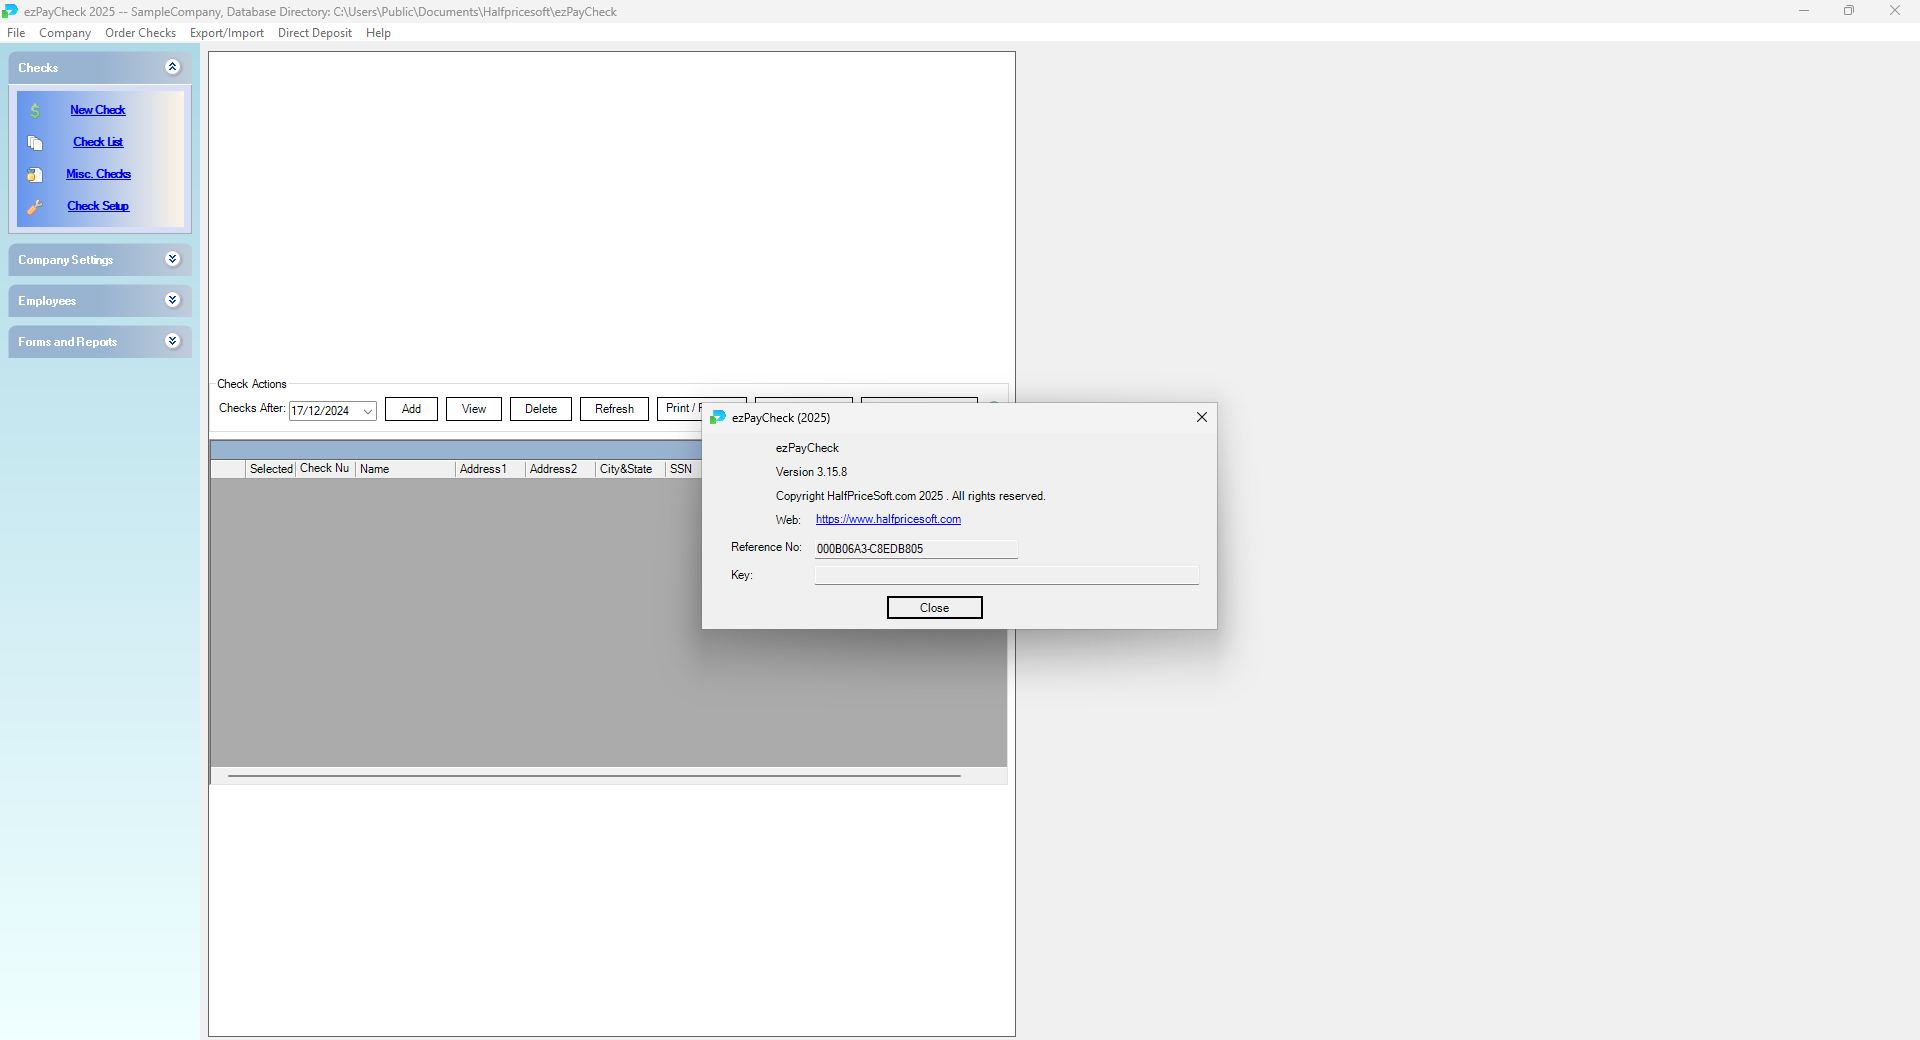Expand the Forms and Reports panel
Image resolution: width=1920 pixels, height=1040 pixels.
[172, 341]
